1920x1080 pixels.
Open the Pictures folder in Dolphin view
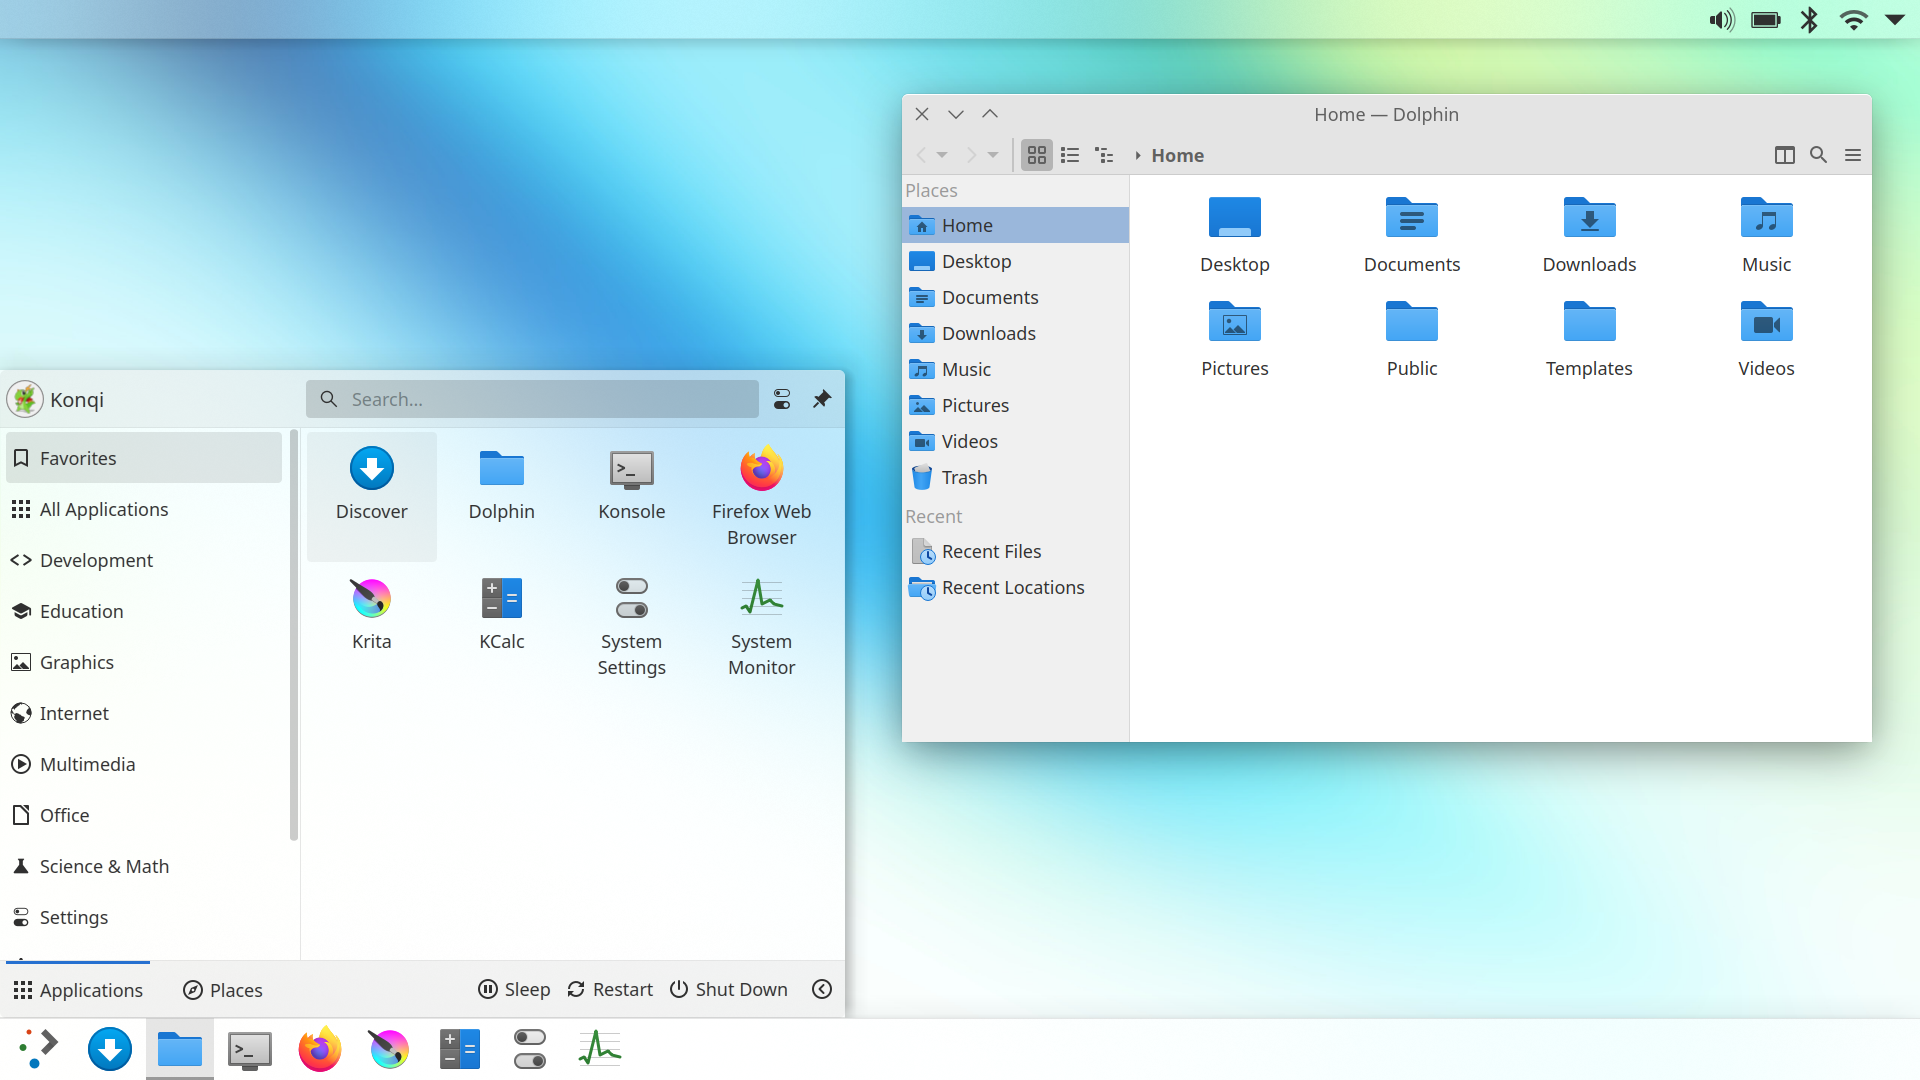tap(1235, 338)
